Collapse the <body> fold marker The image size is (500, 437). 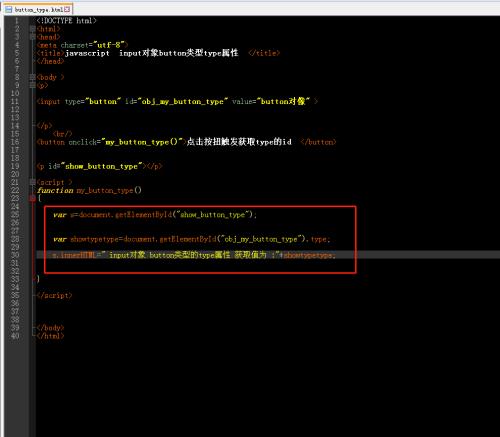pyautogui.click(x=32, y=77)
